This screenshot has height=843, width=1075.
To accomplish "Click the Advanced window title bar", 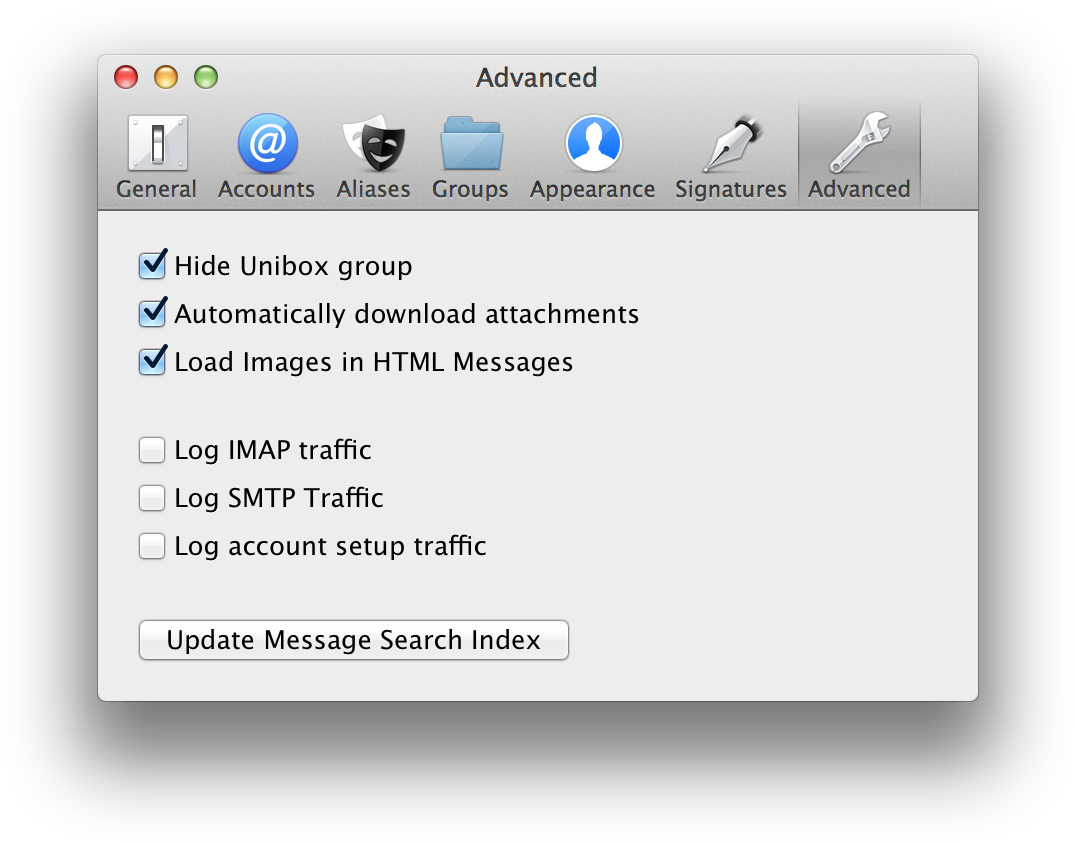I will (x=537, y=78).
